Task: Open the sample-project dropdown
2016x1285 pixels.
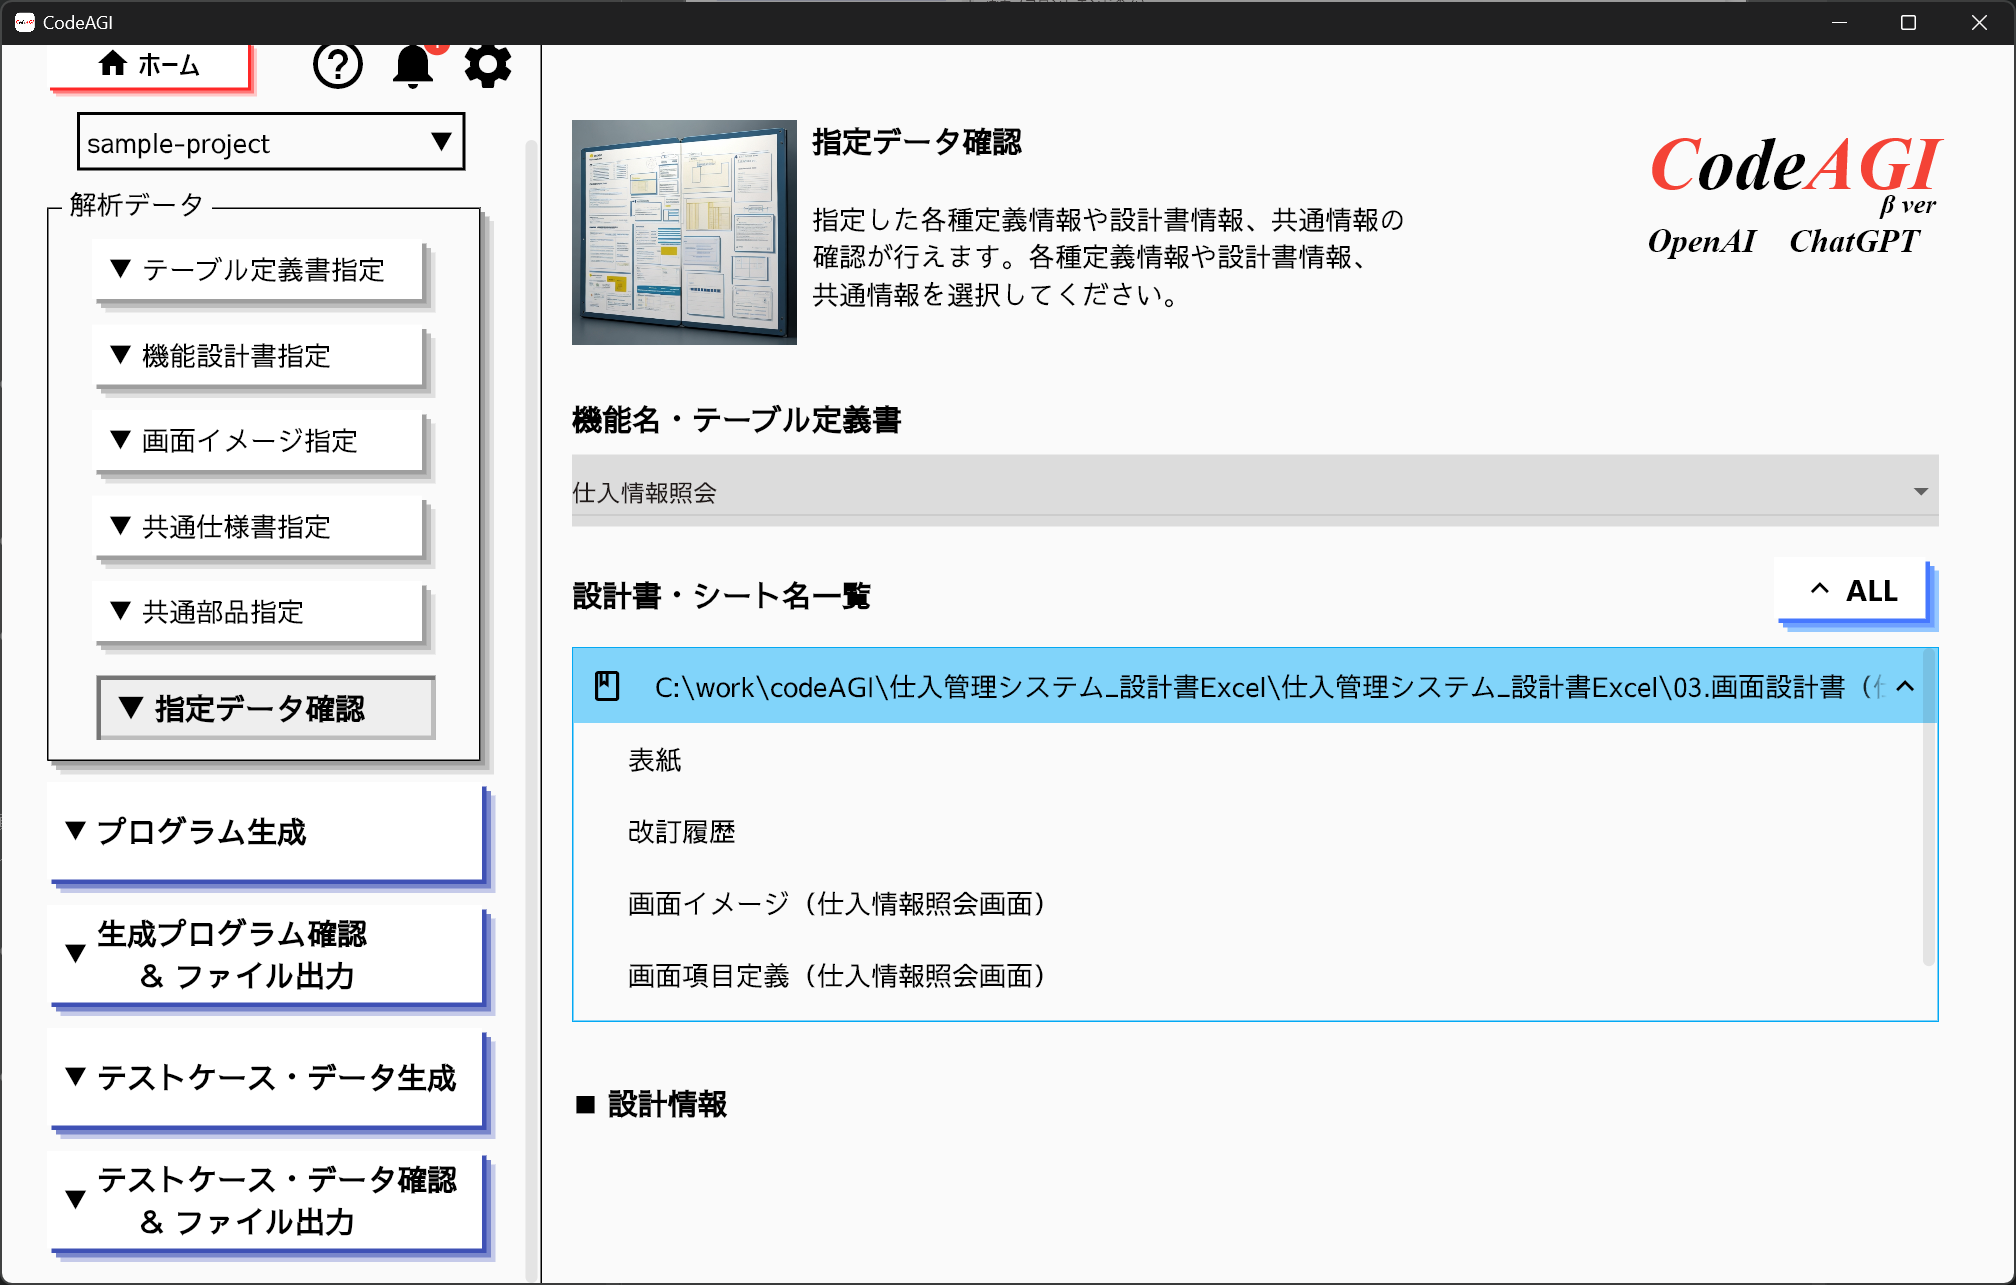Action: click(x=270, y=142)
